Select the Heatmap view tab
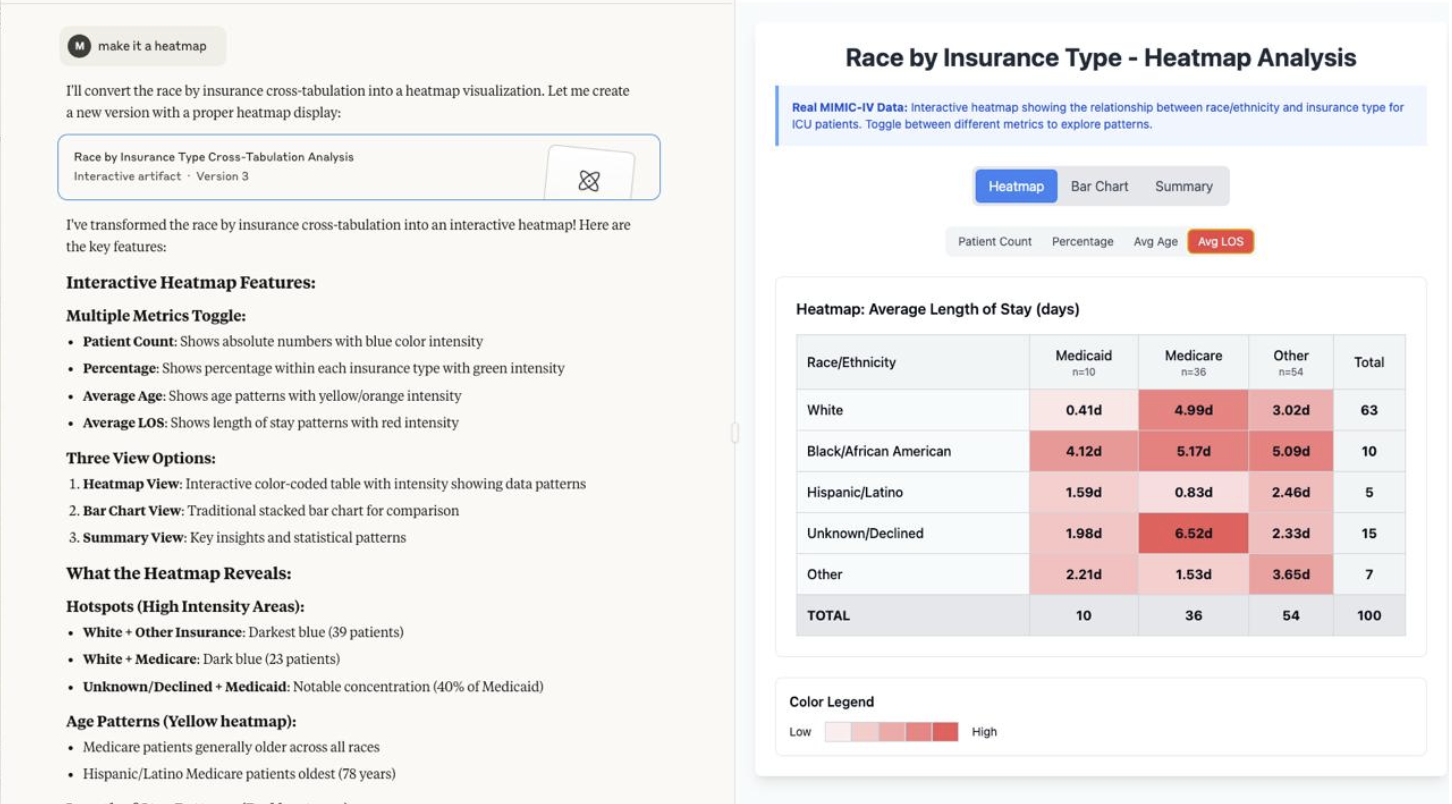The image size is (1452, 804). pyautogui.click(x=1015, y=186)
